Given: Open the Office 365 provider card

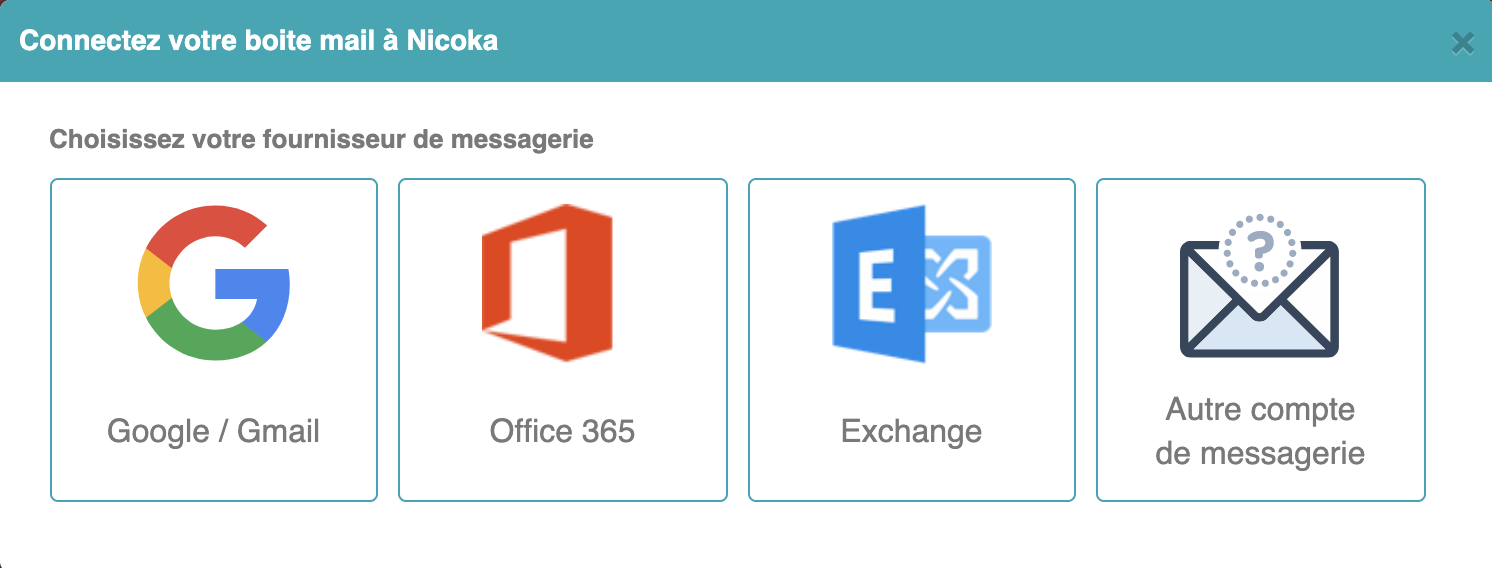Looking at the screenshot, I should (563, 340).
